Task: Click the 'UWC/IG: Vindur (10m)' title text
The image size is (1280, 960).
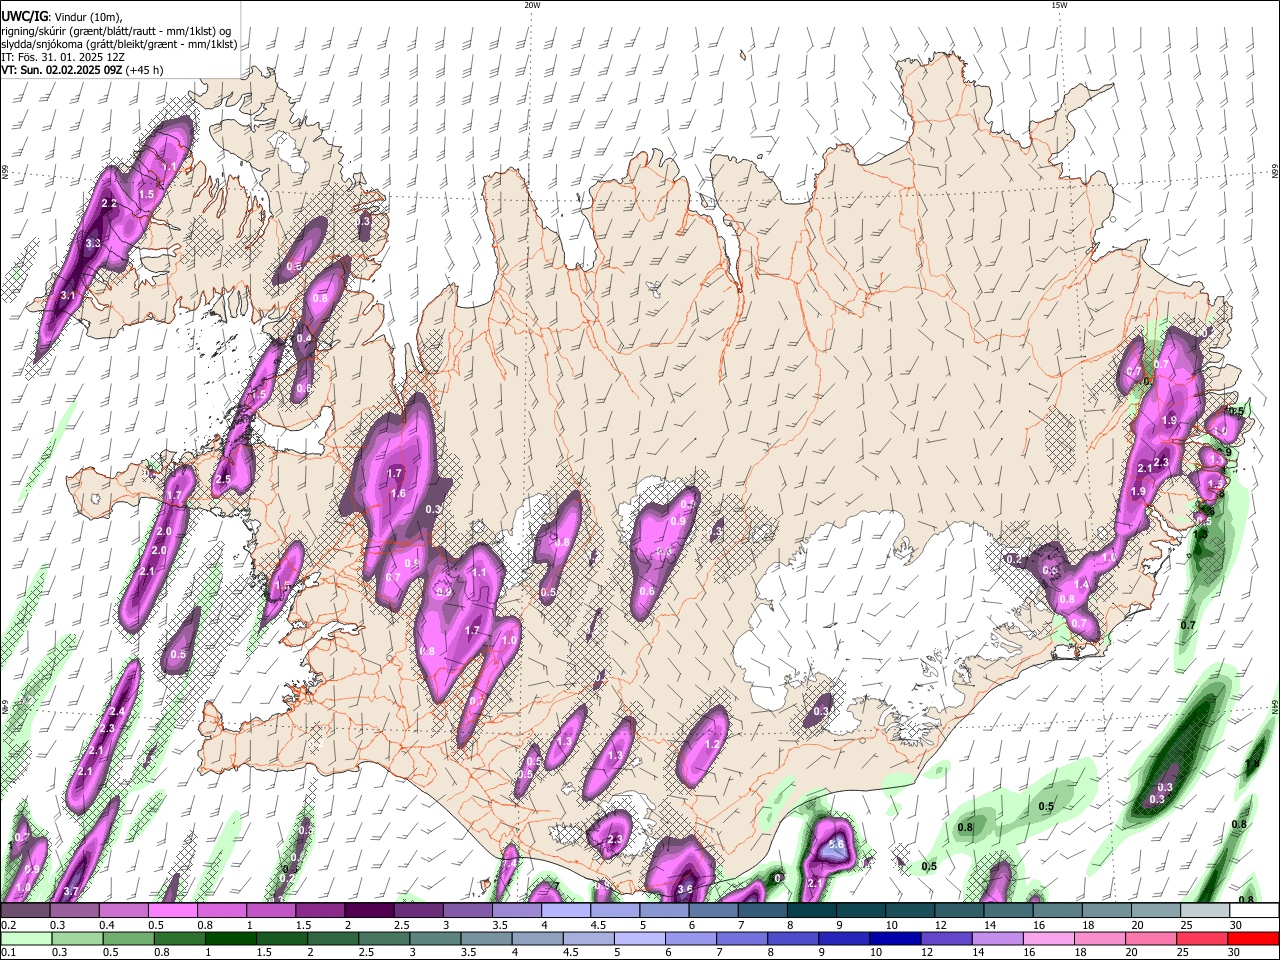Action: click(61, 16)
